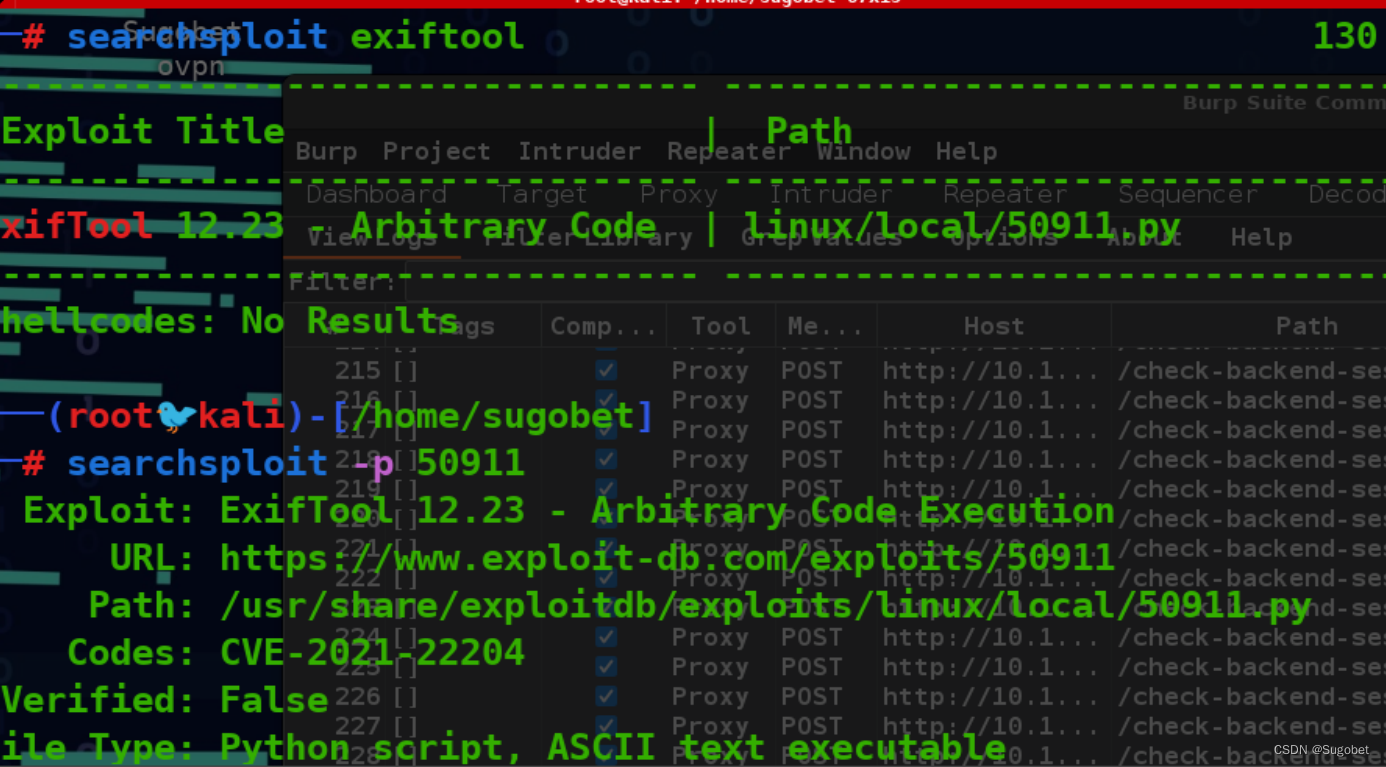
Task: Select the POST cell in row 218
Action: click(x=811, y=459)
